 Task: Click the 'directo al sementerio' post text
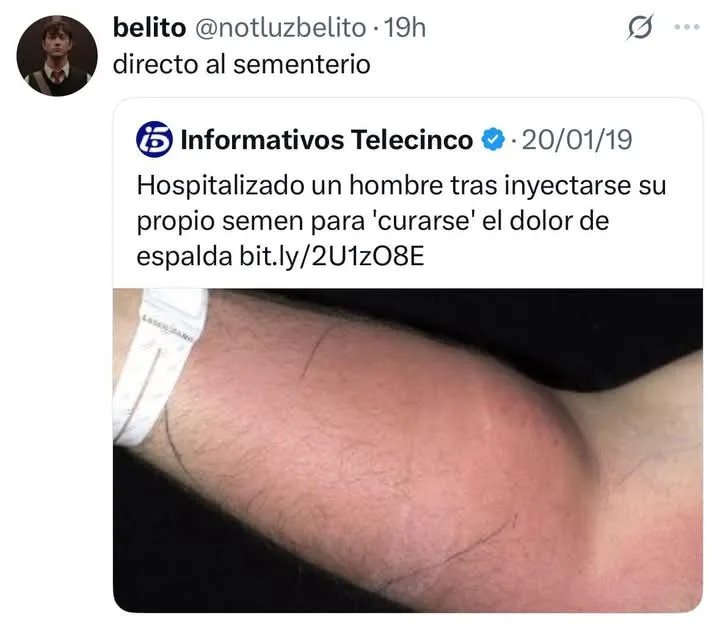coord(242,64)
